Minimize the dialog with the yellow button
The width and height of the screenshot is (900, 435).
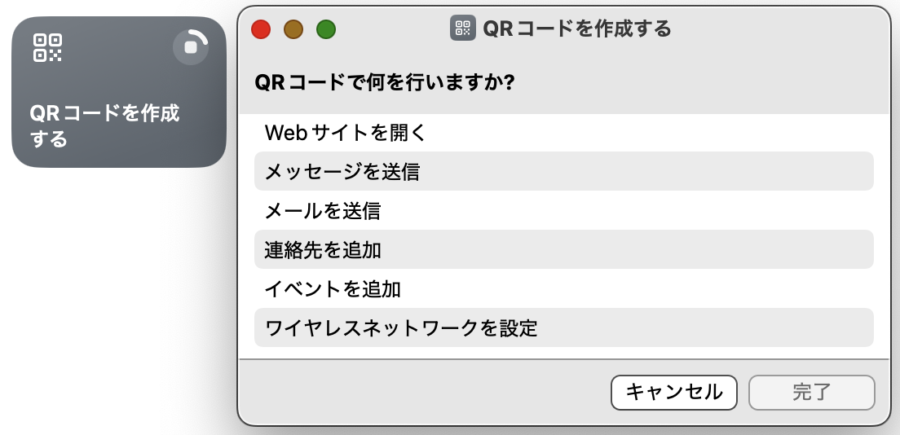click(294, 29)
